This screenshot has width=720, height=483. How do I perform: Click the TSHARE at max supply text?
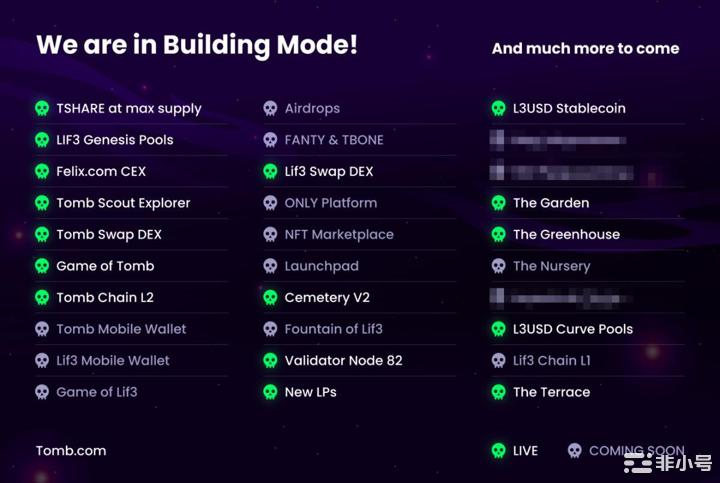tap(129, 109)
